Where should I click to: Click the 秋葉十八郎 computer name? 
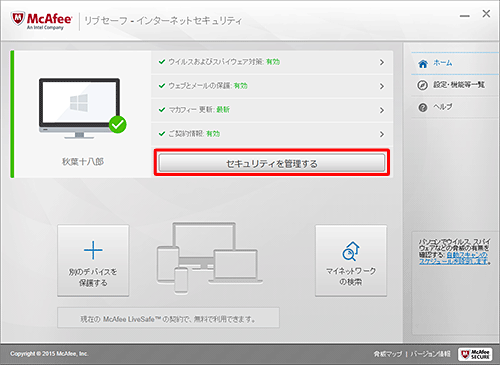tap(83, 162)
